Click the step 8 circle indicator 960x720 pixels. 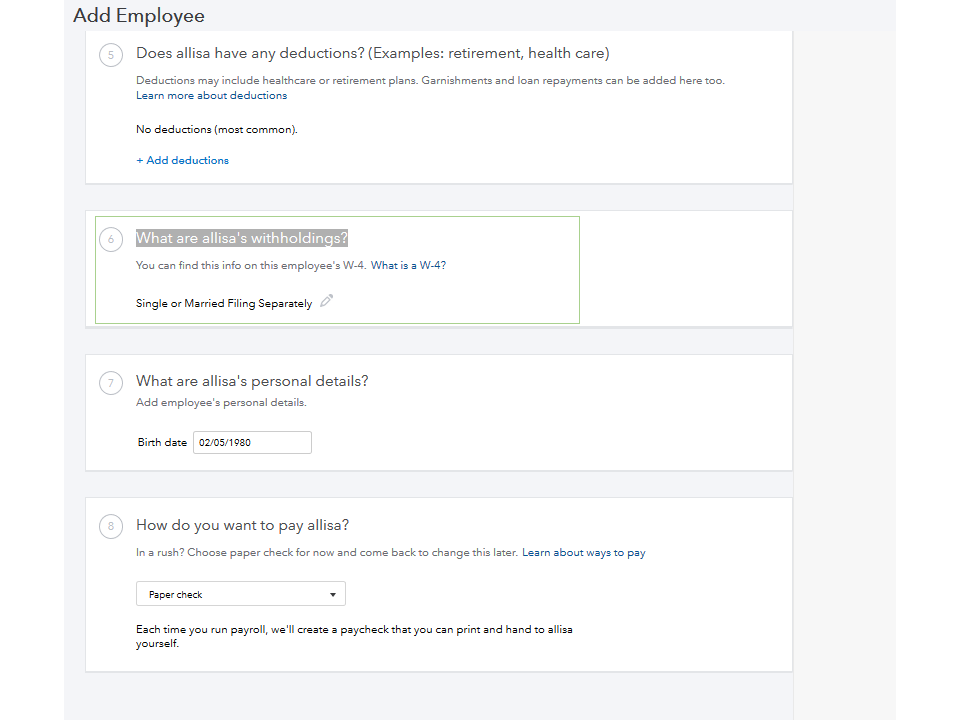click(111, 526)
